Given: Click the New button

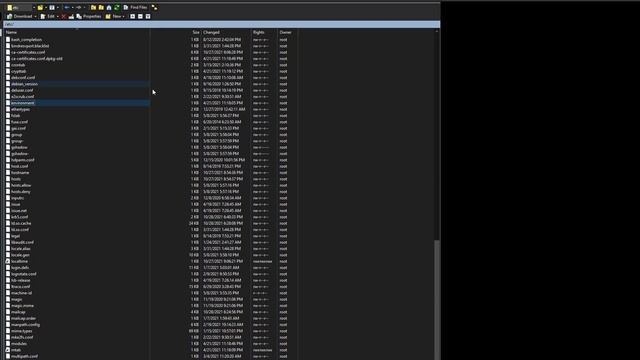Looking at the screenshot, I should point(113,16).
